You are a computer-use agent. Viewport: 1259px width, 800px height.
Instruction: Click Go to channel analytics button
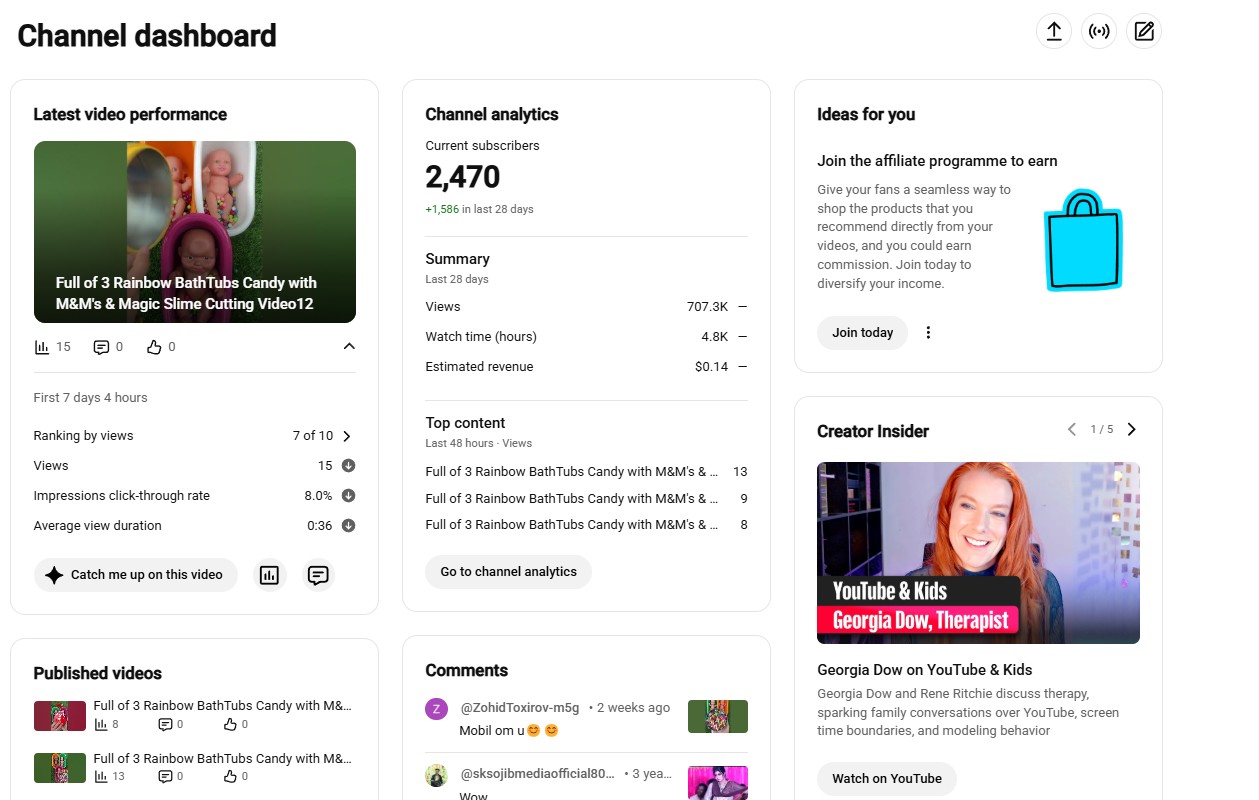click(x=509, y=572)
